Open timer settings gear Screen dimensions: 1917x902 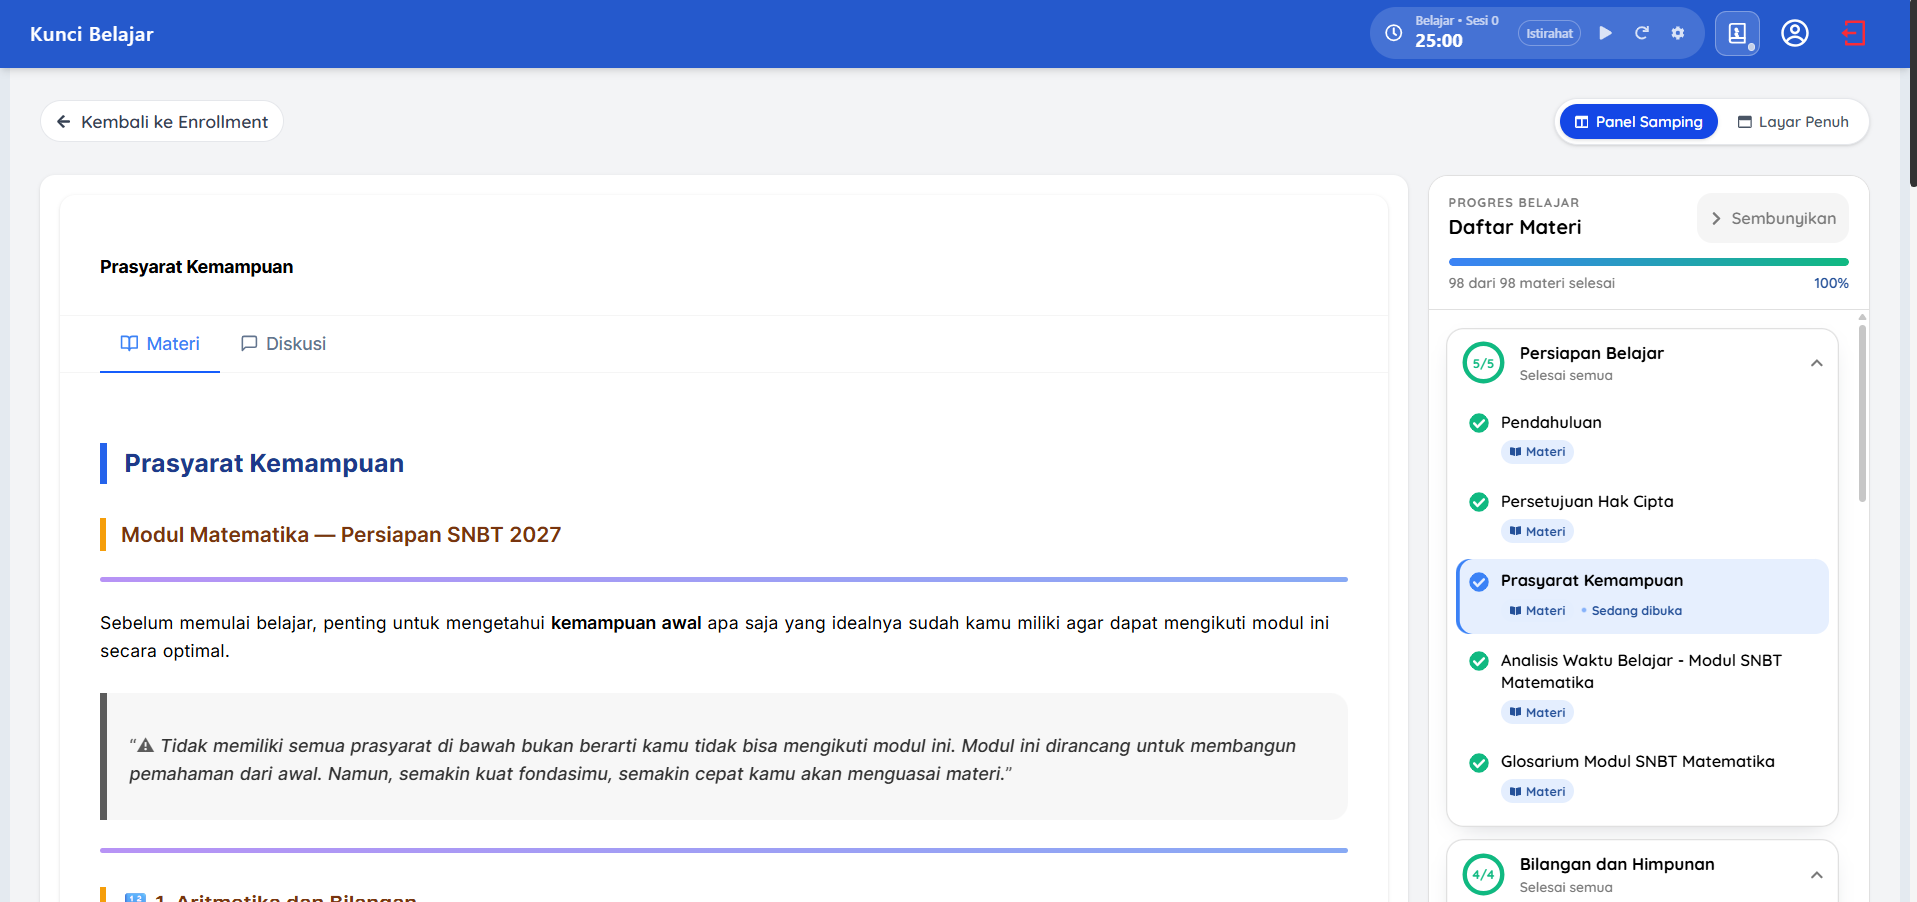pyautogui.click(x=1677, y=33)
